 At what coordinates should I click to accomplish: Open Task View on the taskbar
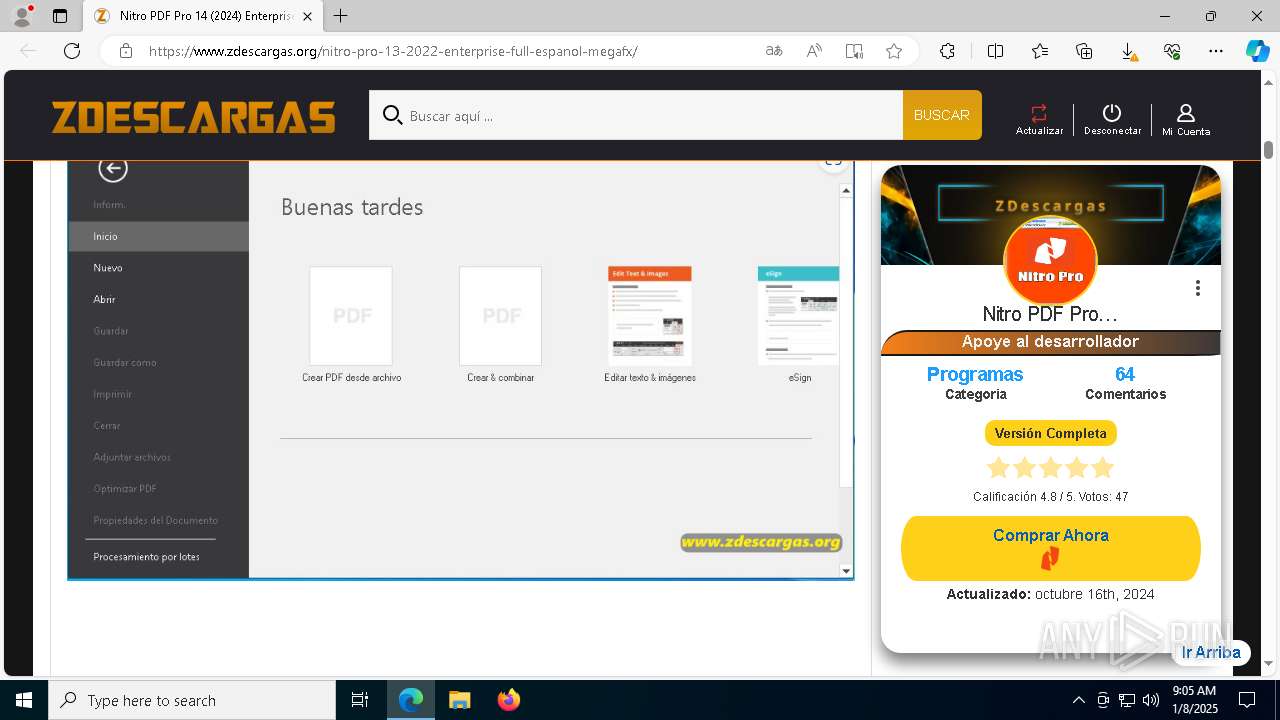pyautogui.click(x=360, y=700)
